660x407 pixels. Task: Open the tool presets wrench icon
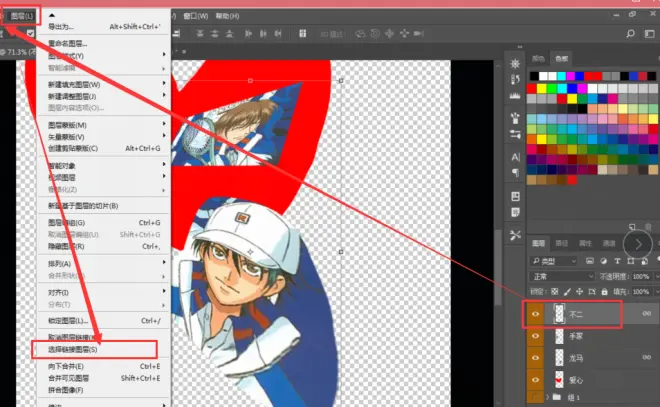point(515,235)
